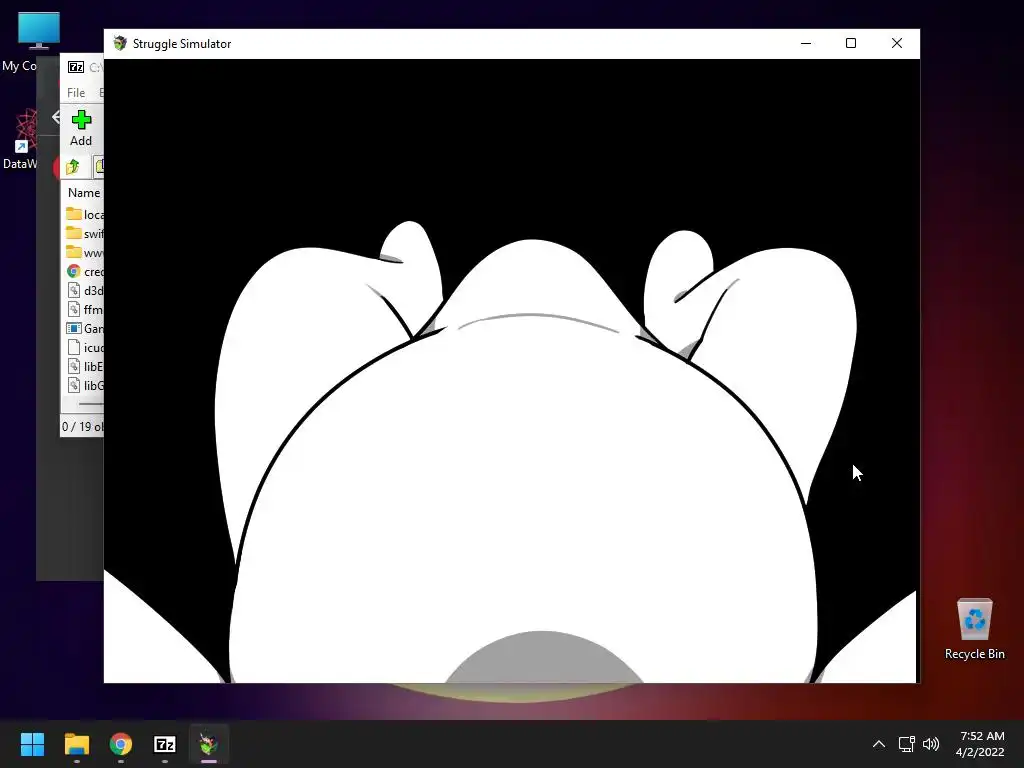
Task: Click the Struggle Simulator title bar icon
Action: [120, 43]
